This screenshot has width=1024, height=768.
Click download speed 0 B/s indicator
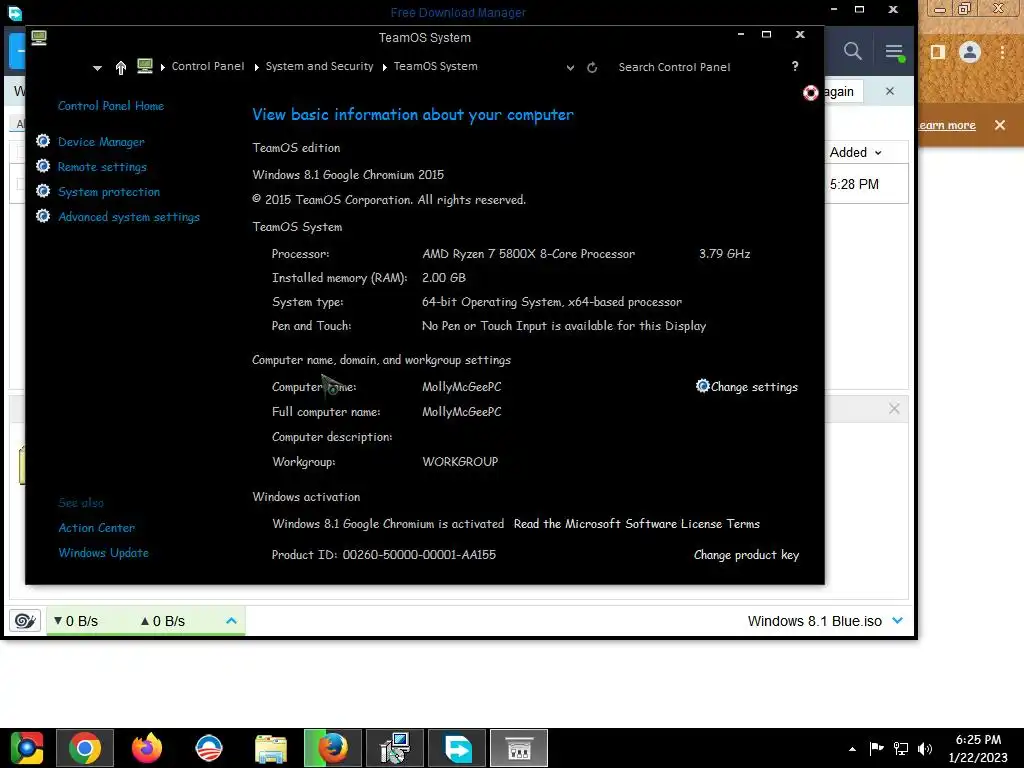[x=76, y=621]
